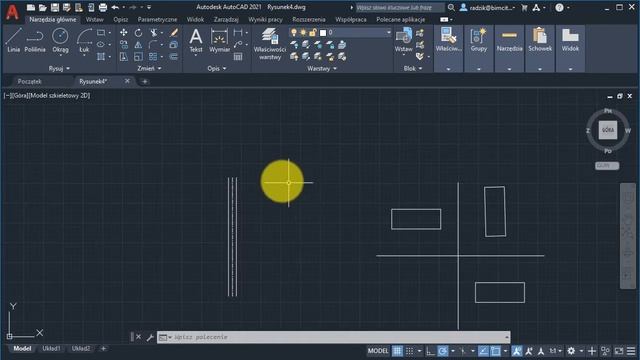This screenshot has width=640, height=360.
Task: Open the Wstaw ribbon tab
Action: tap(94, 19)
